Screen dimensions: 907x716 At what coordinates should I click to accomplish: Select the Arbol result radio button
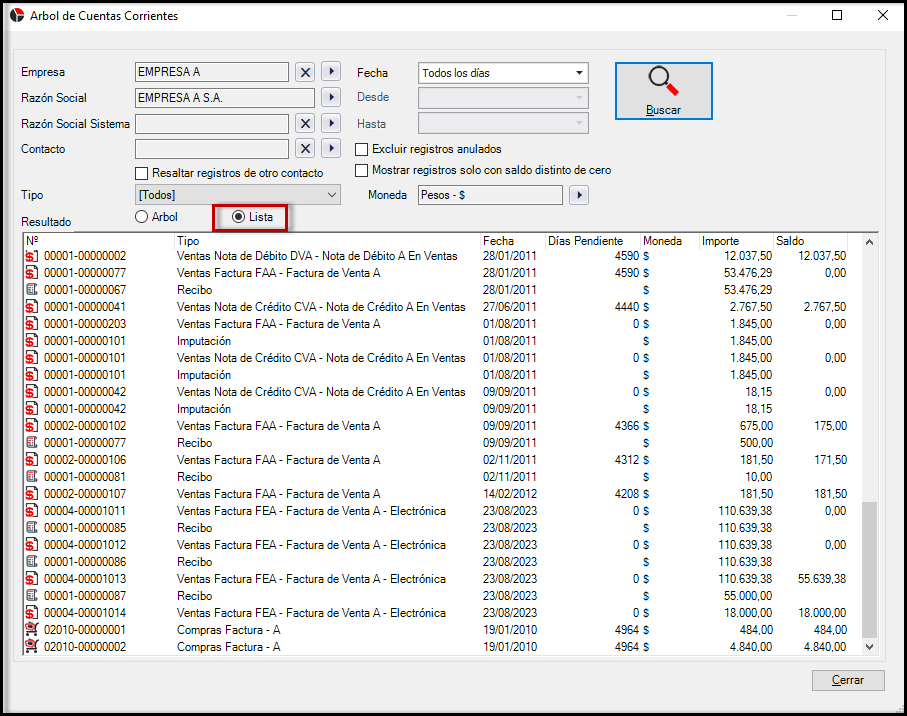coord(142,217)
